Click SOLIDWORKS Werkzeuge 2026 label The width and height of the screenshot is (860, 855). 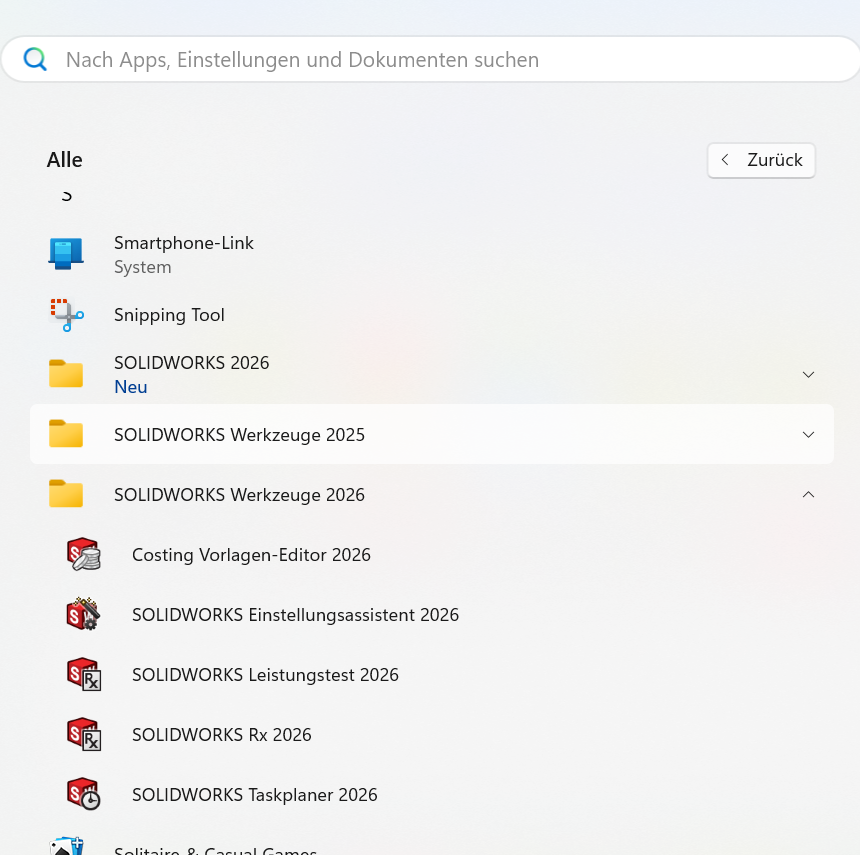[239, 495]
